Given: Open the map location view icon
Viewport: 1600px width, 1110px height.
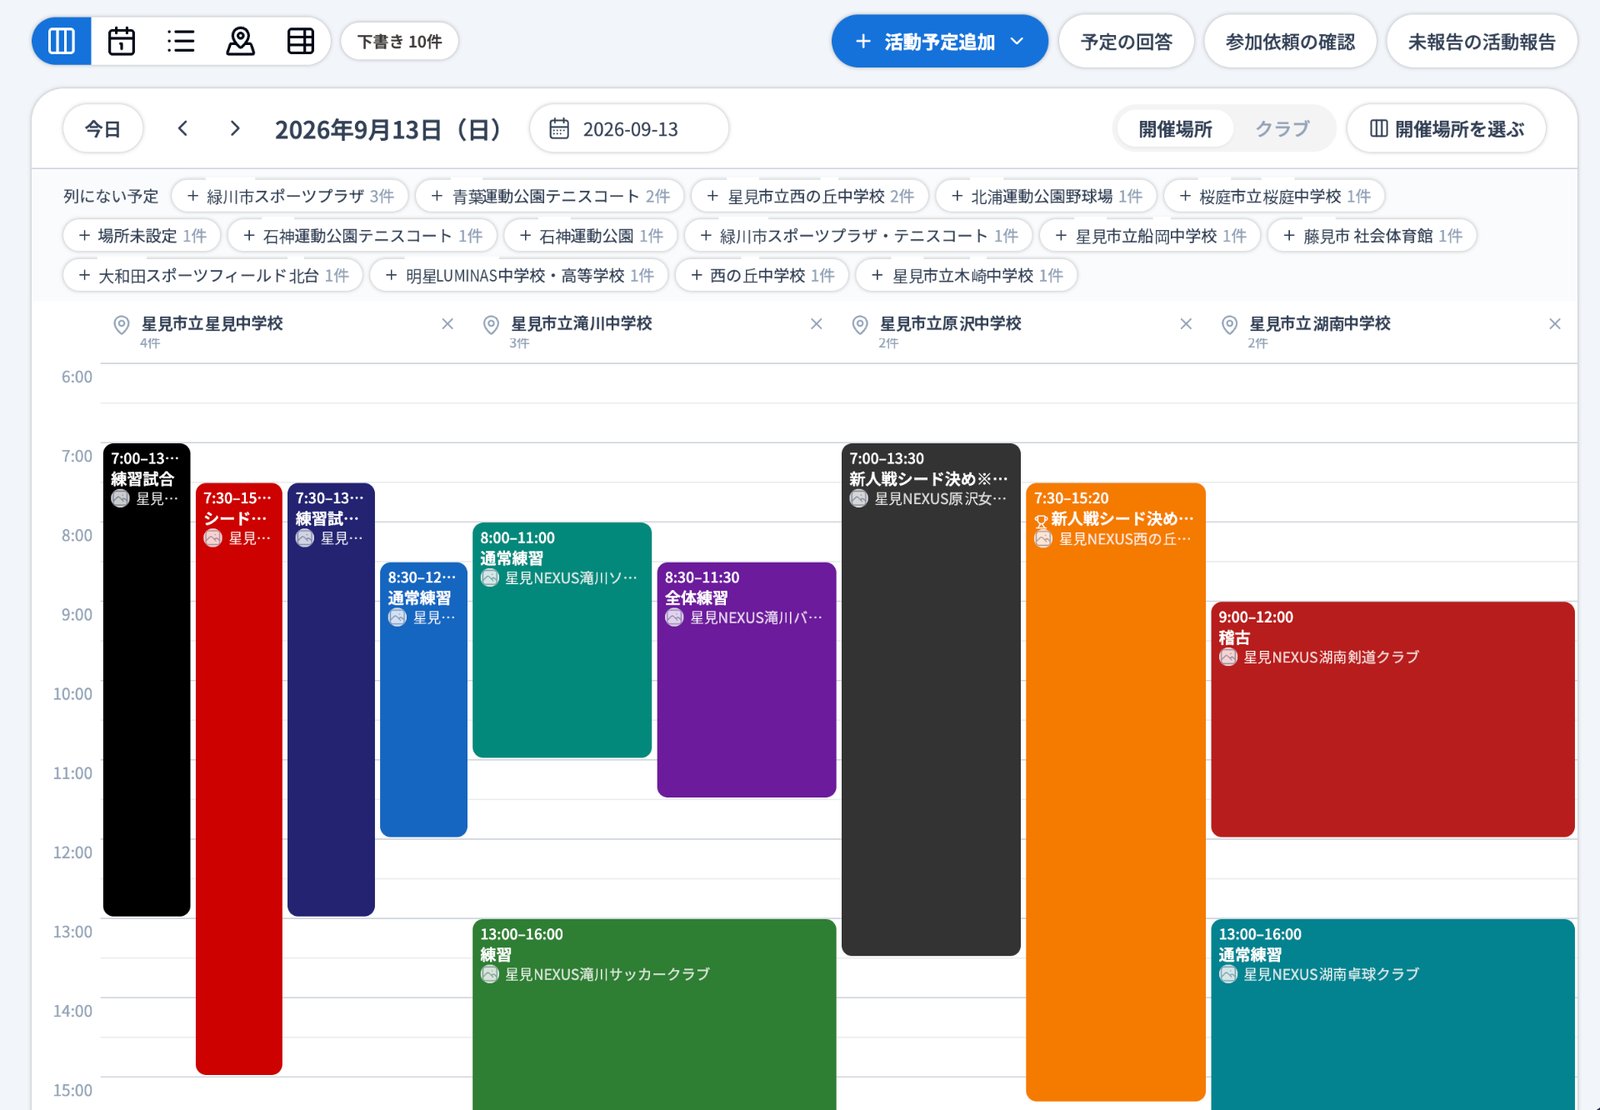Looking at the screenshot, I should point(240,41).
